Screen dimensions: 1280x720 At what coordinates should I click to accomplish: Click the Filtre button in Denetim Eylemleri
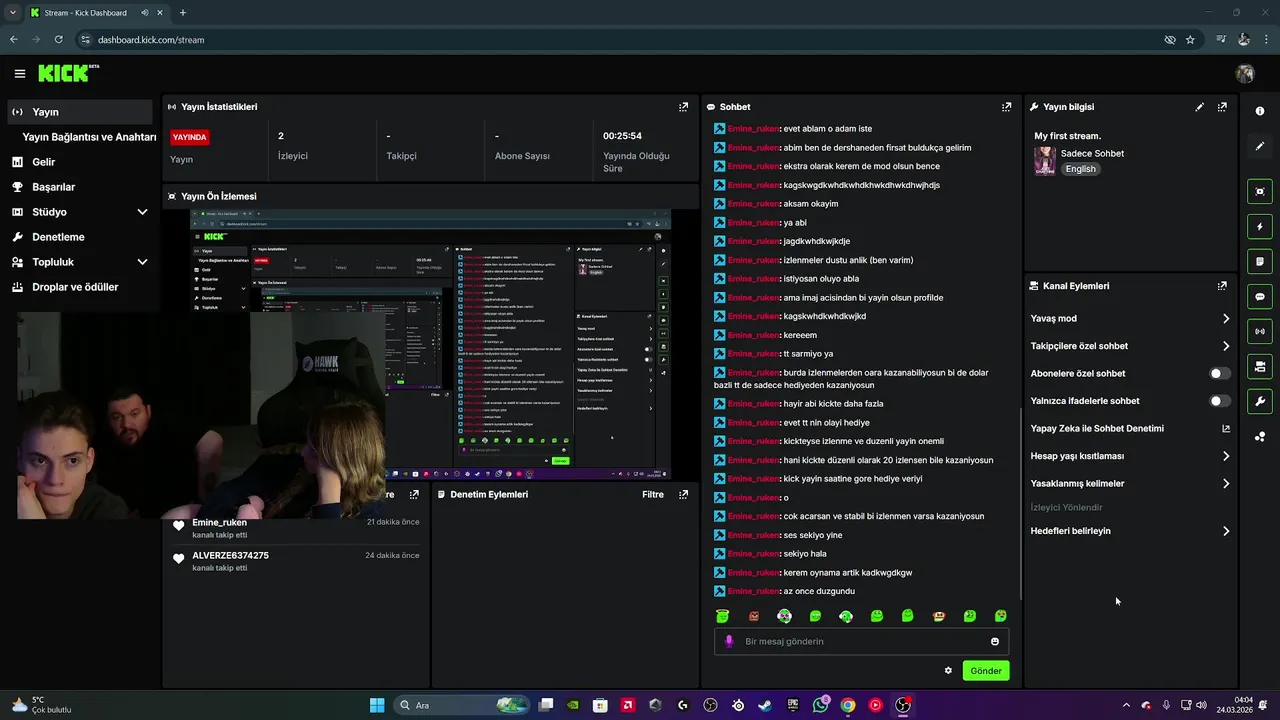click(653, 494)
